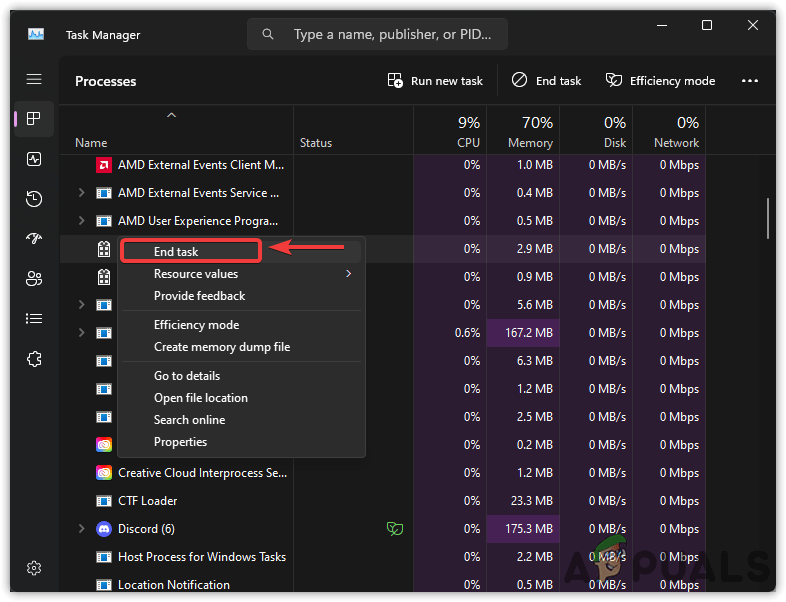Click the vertical scrollbar thumb
Image resolution: width=786 pixels, height=602 pixels.
[x=767, y=219]
